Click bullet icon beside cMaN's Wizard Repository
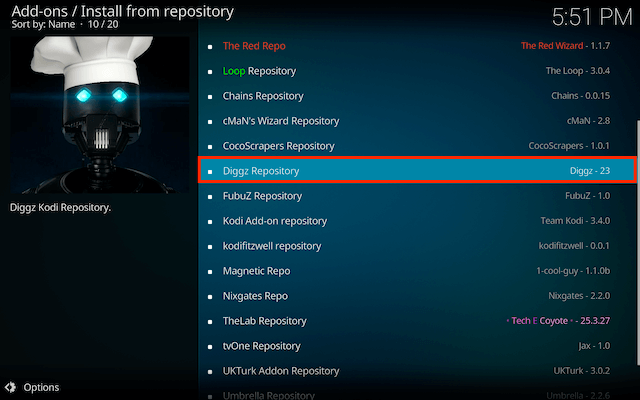The height and width of the screenshot is (400, 640). [210, 122]
